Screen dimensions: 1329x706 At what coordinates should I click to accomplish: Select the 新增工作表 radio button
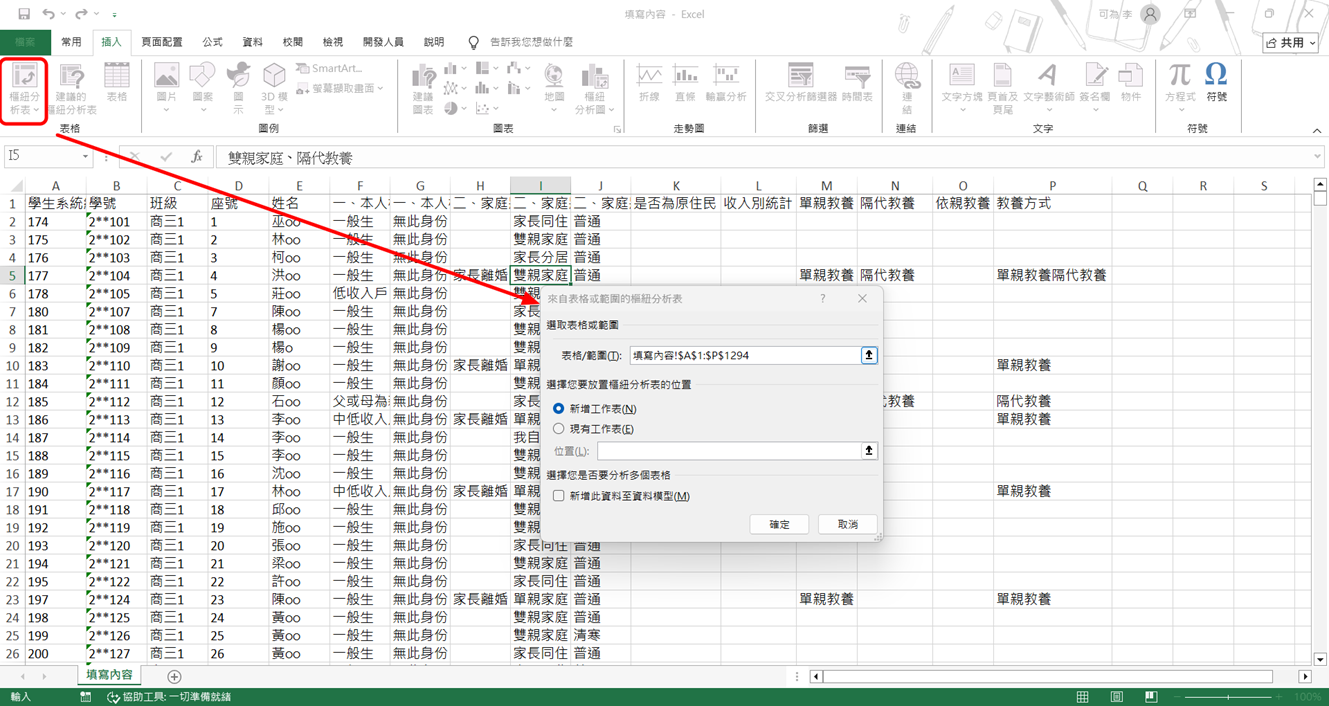[558, 409]
